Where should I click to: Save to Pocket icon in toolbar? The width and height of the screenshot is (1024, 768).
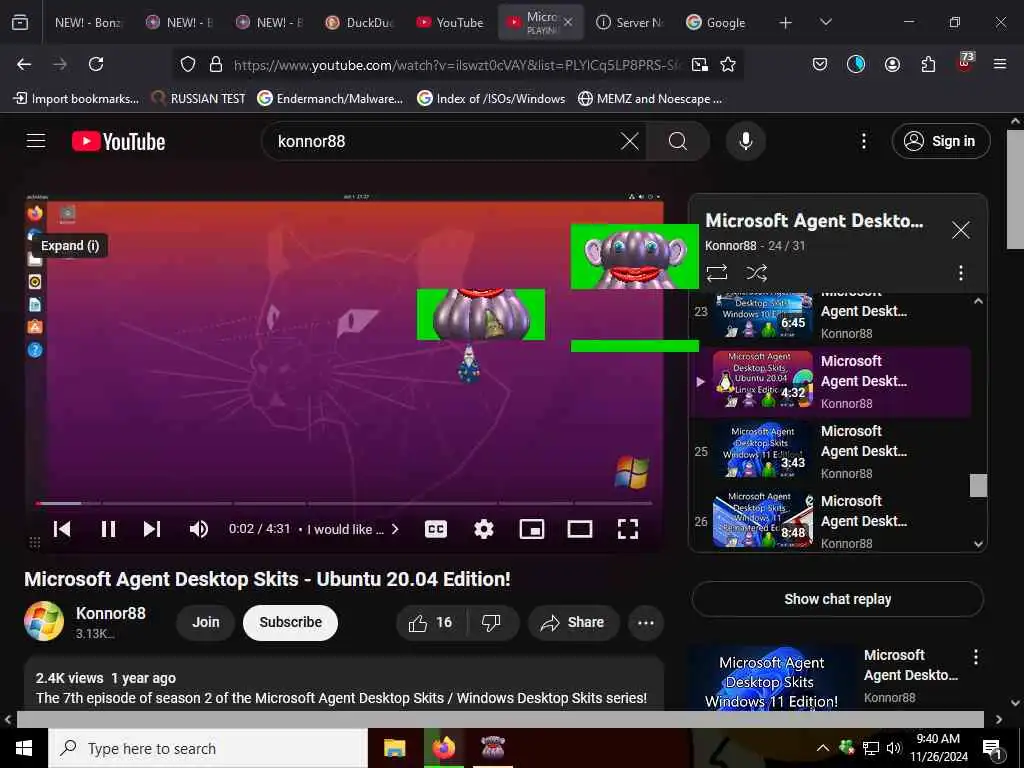(x=820, y=64)
